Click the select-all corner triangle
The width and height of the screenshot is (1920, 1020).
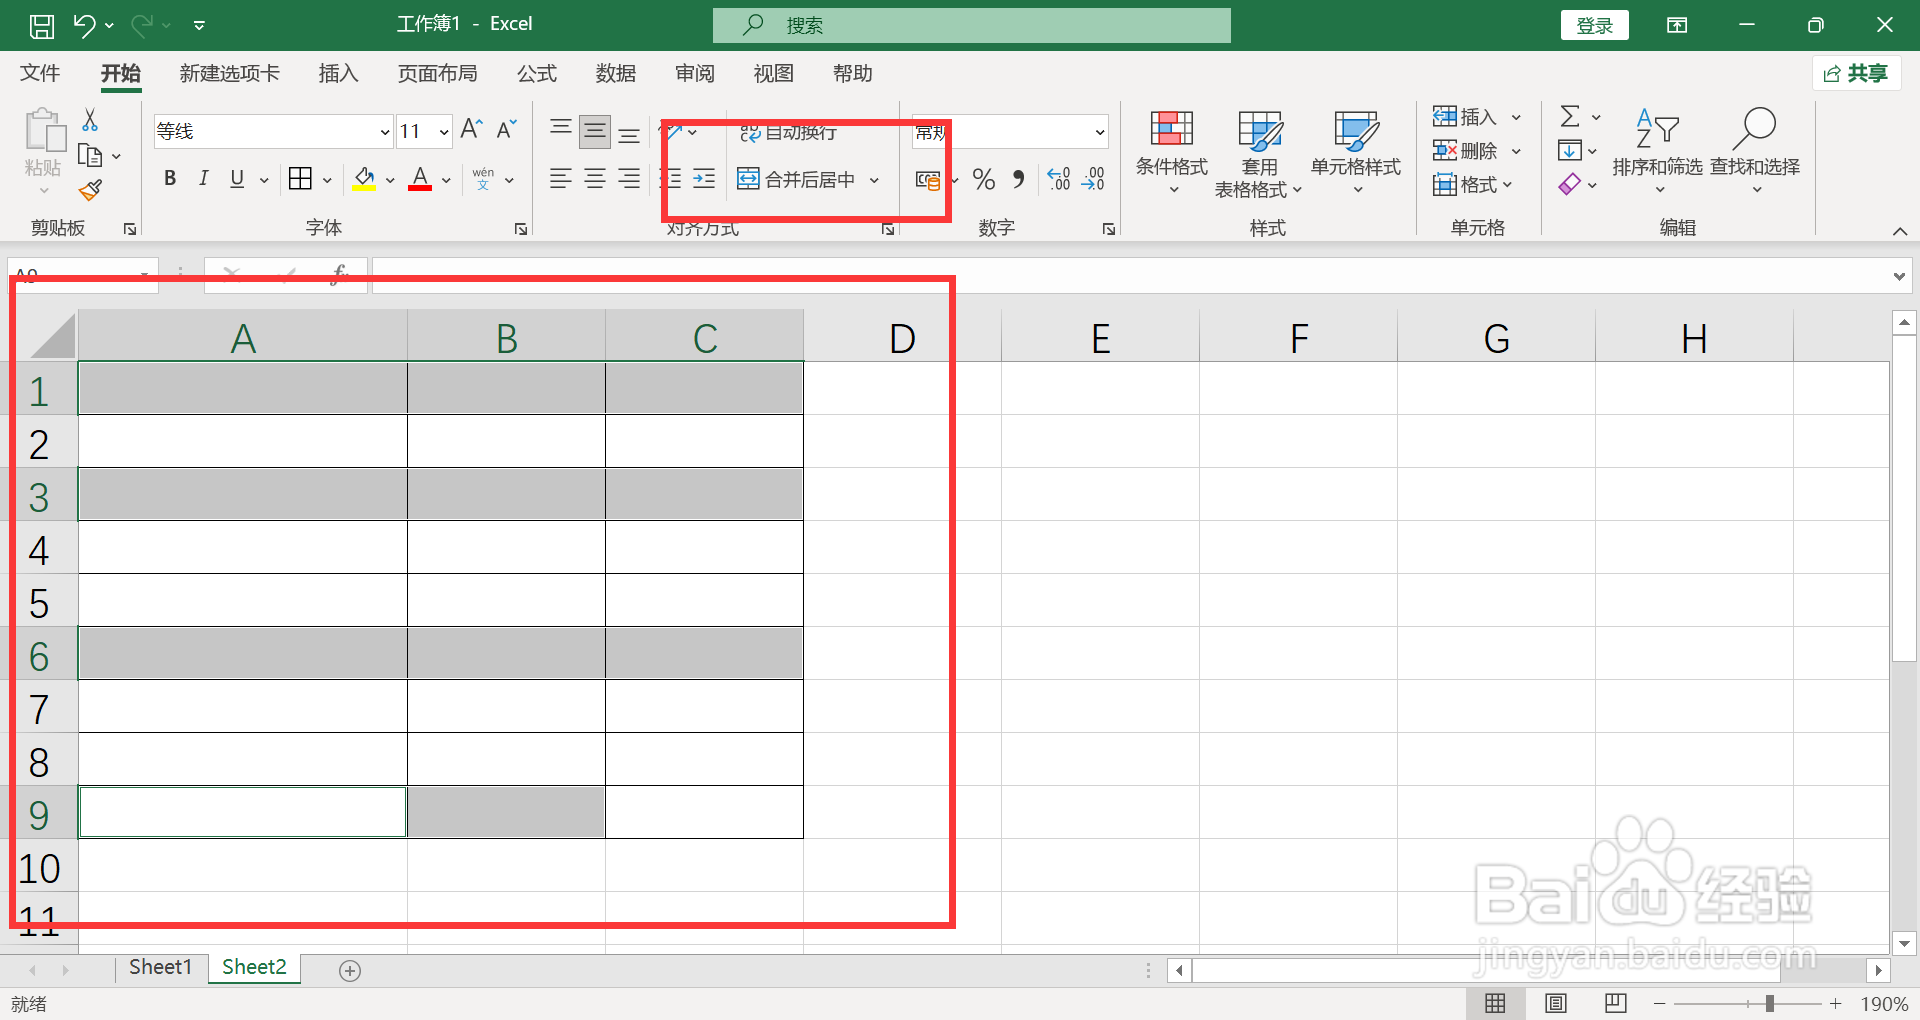point(52,336)
